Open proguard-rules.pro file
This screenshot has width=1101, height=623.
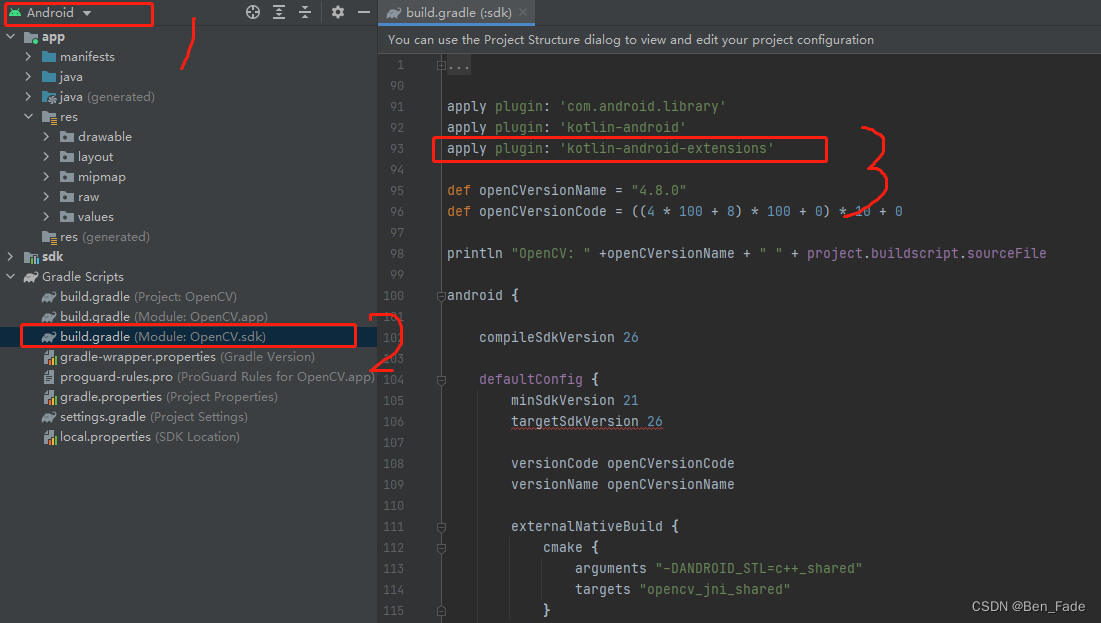[217, 376]
